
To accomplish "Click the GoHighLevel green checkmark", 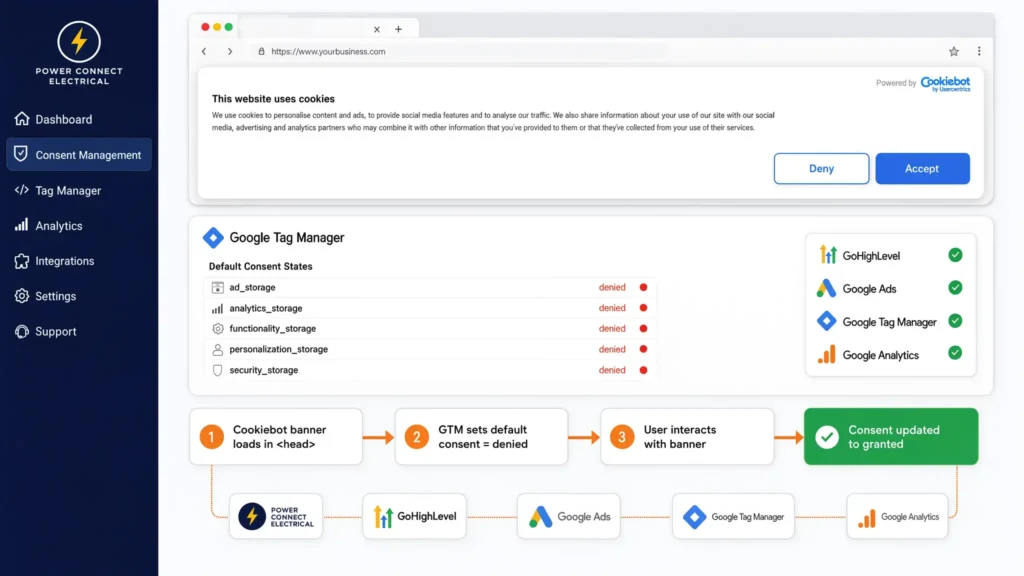I will pos(955,255).
